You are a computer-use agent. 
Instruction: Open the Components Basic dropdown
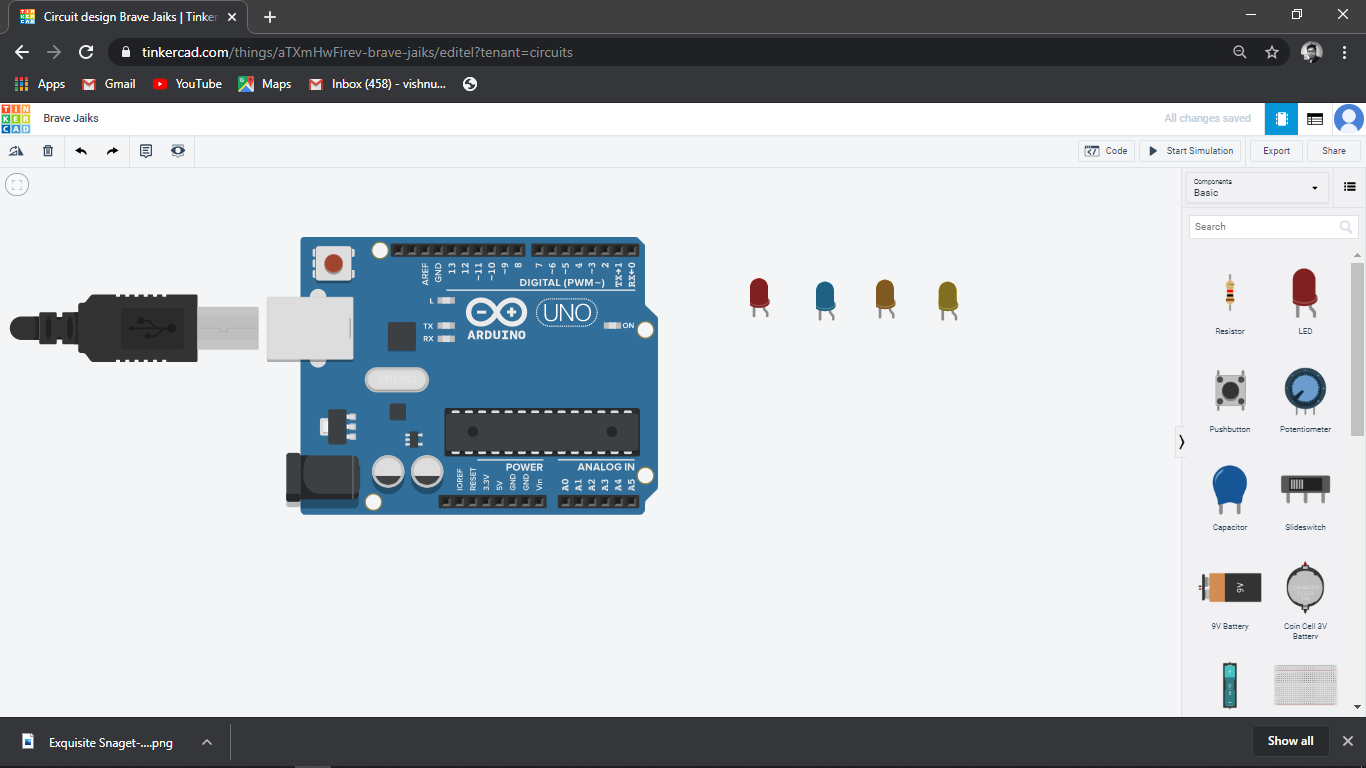pyautogui.click(x=1256, y=187)
